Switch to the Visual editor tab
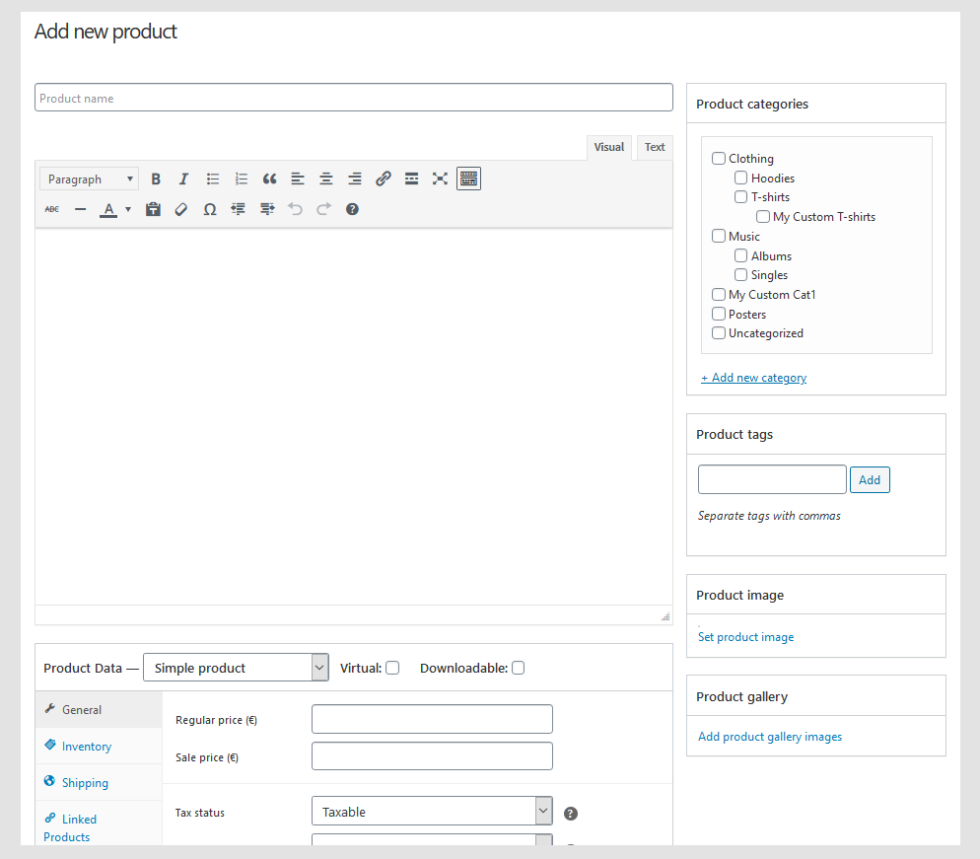This screenshot has width=980, height=859. tap(609, 148)
